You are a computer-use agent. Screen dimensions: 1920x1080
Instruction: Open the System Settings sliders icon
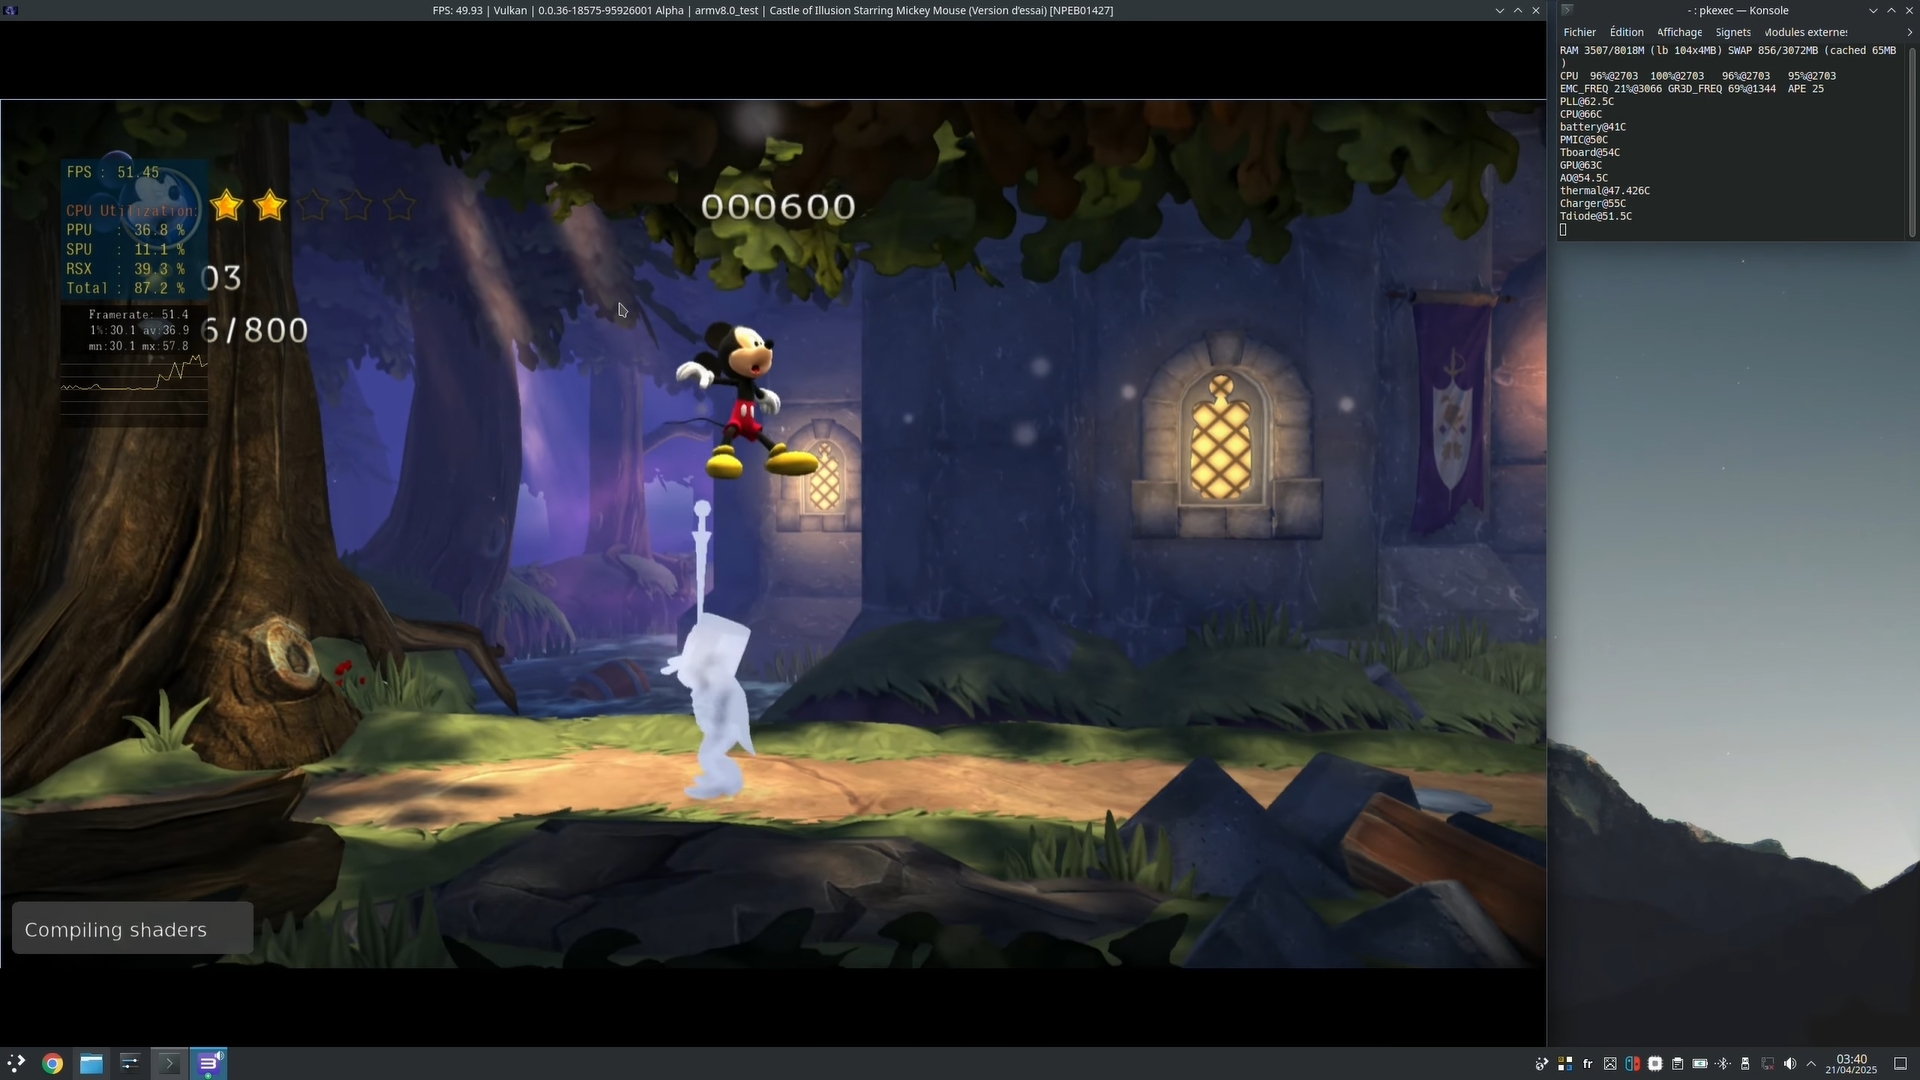130,1064
